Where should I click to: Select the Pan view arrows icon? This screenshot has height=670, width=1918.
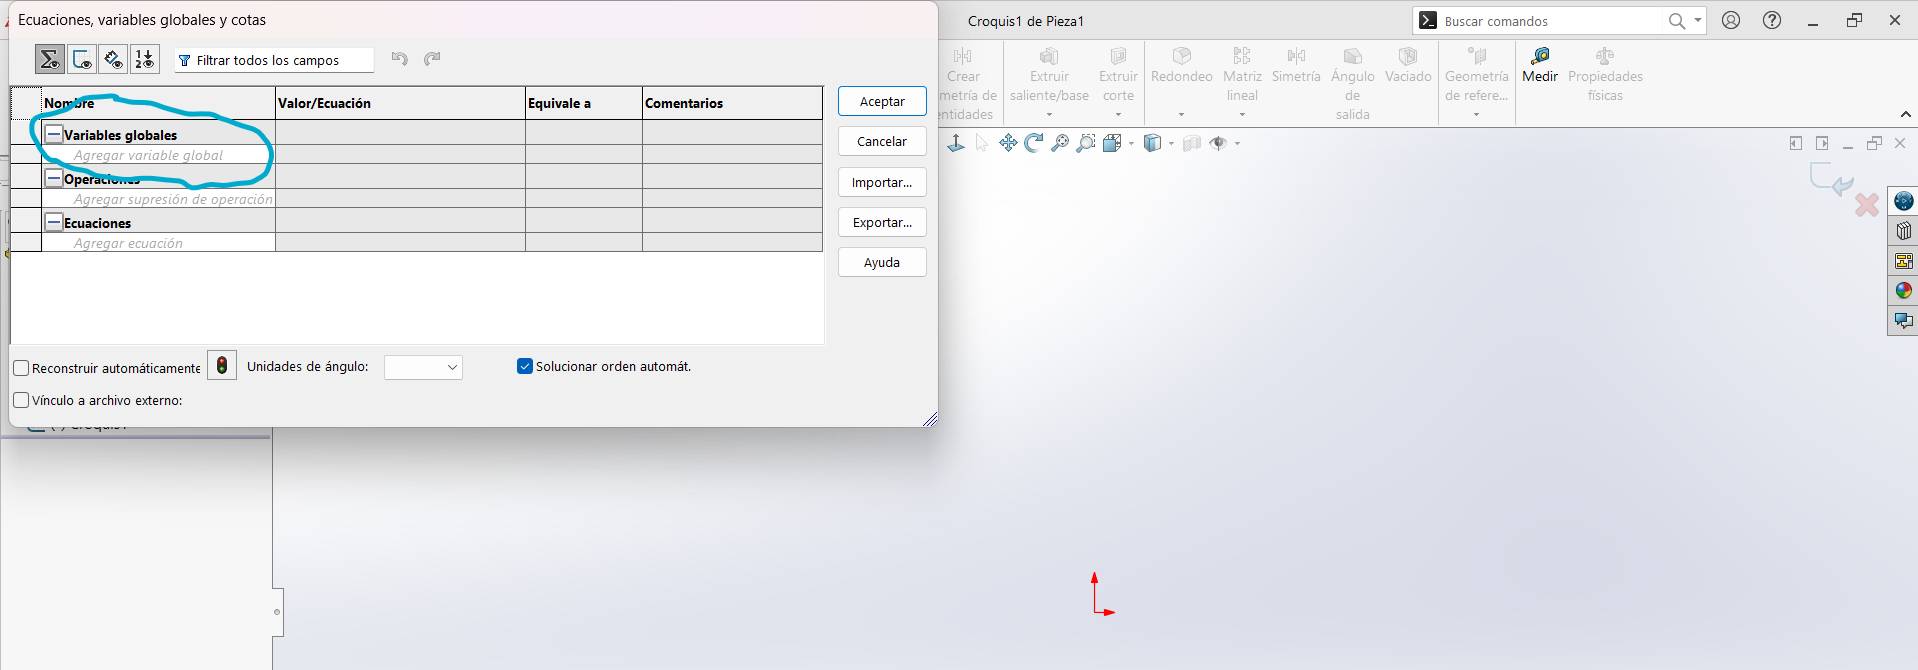[x=1008, y=143]
